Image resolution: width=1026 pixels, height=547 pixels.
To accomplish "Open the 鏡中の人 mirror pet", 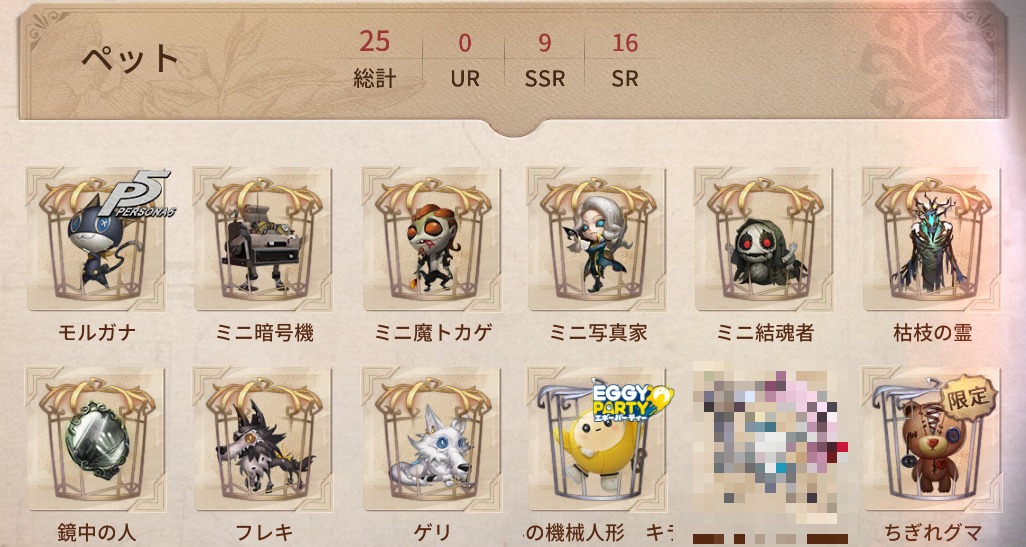I will pos(96,438).
